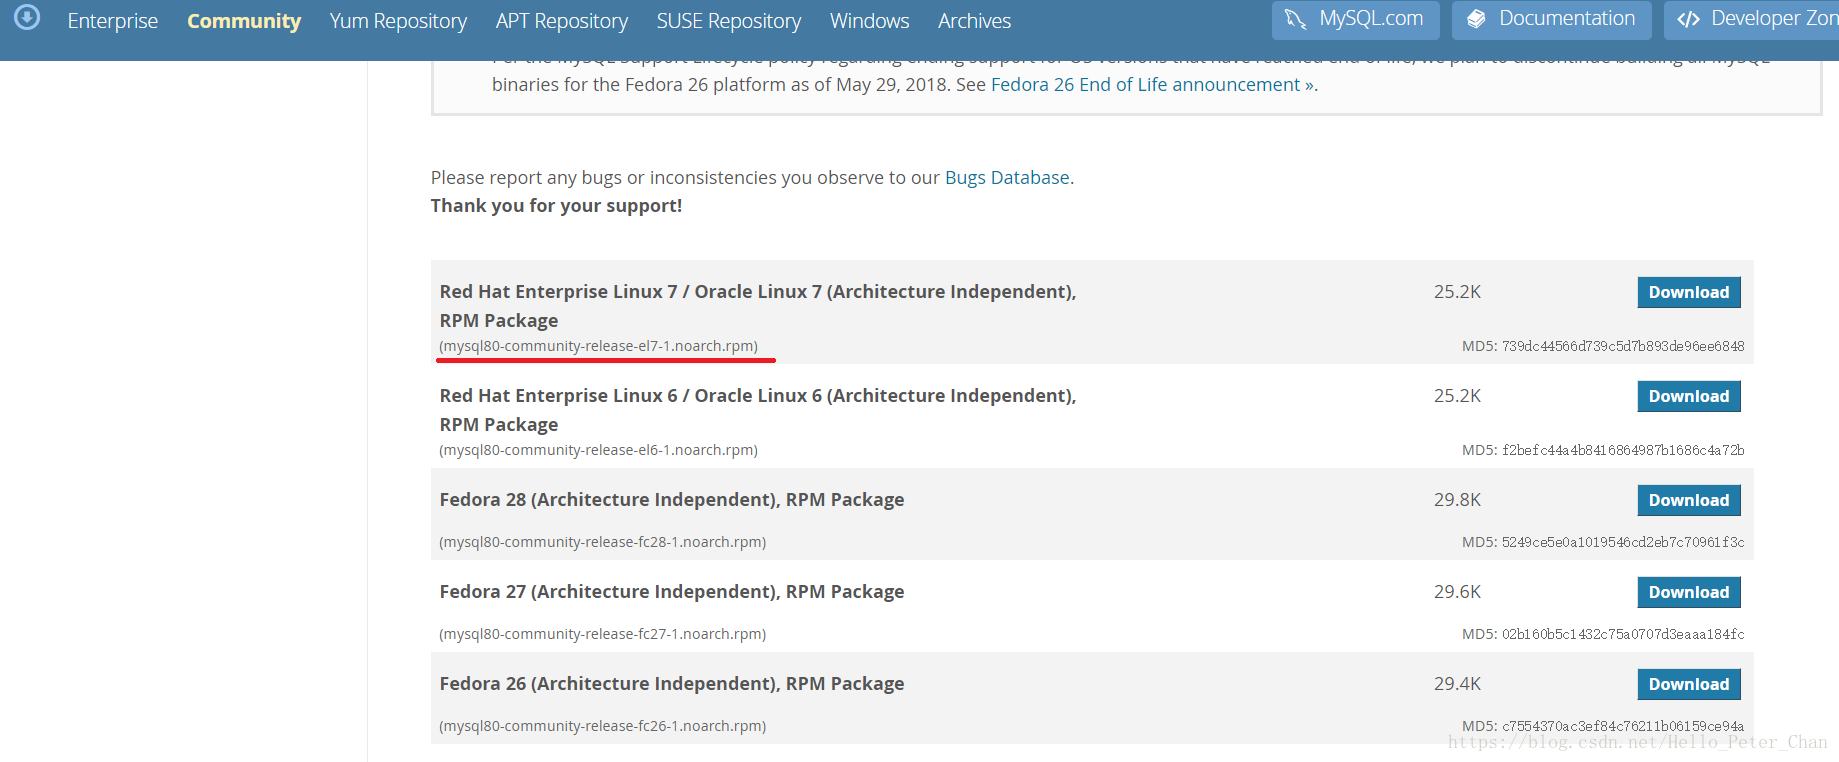Download the Fedora 28 RPM package
The image size is (1839, 762).
1689,500
